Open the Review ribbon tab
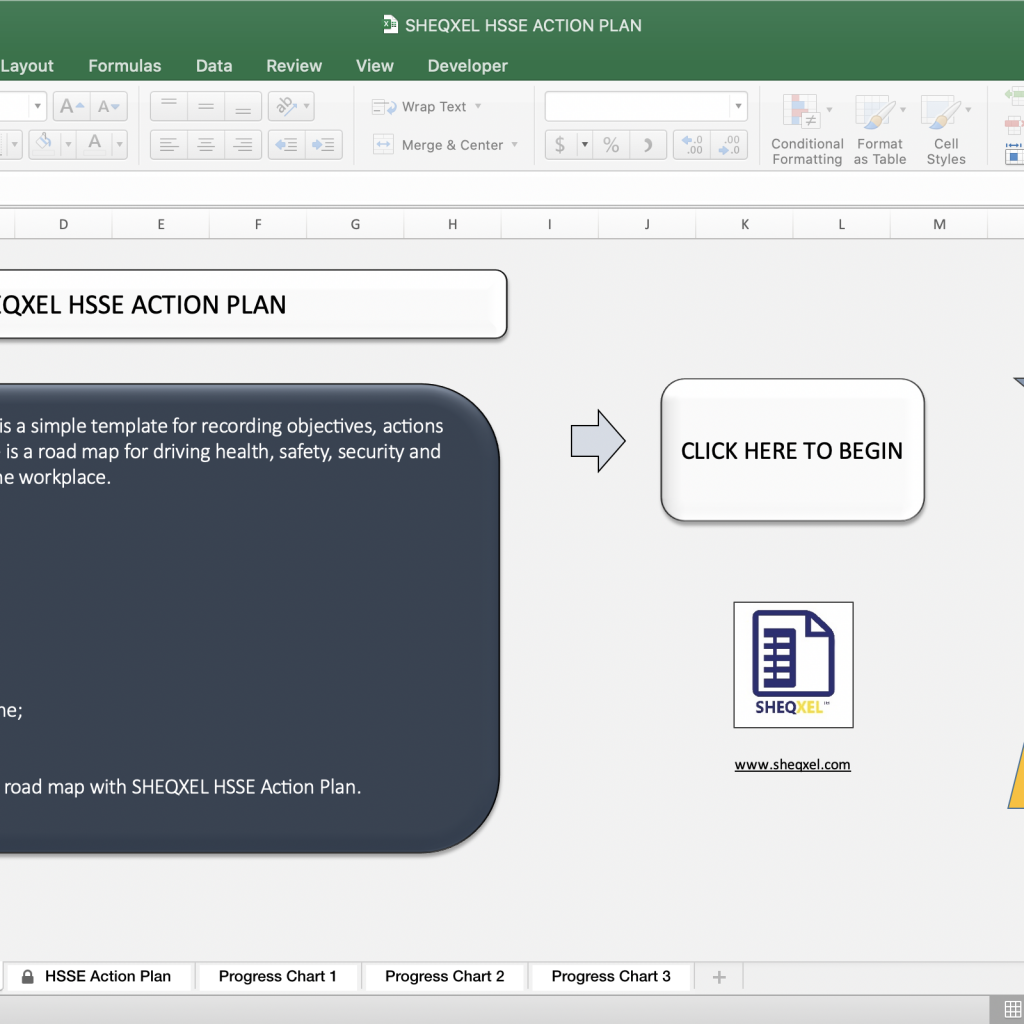 294,66
